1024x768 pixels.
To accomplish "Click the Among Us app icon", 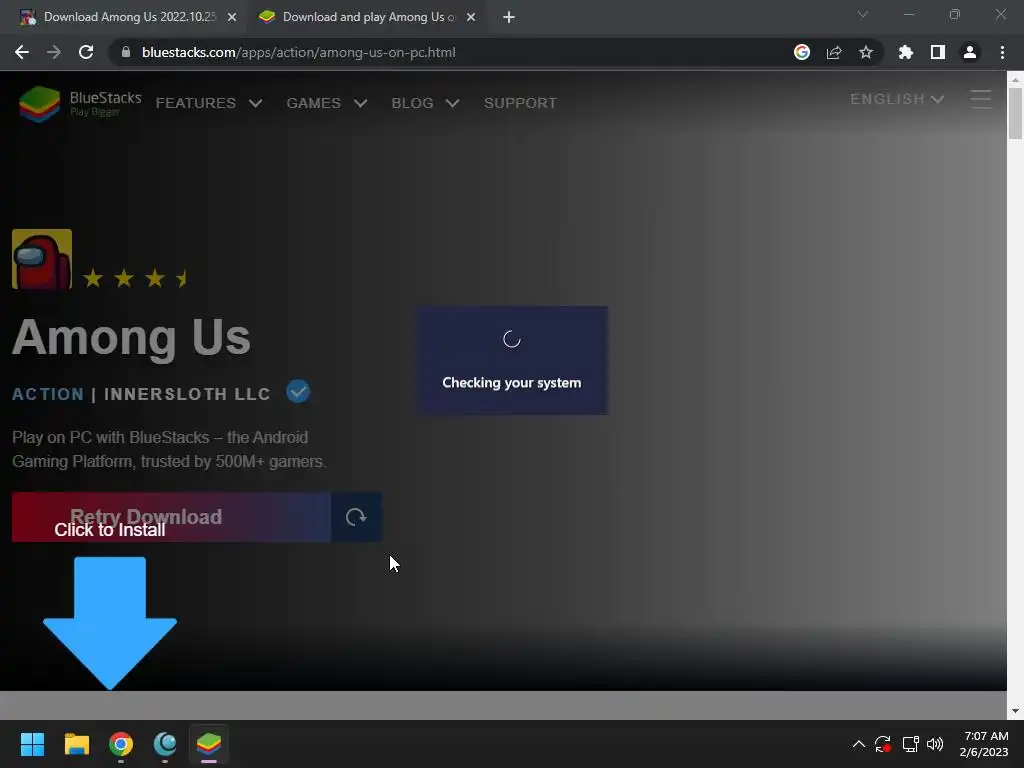I will coord(42,259).
